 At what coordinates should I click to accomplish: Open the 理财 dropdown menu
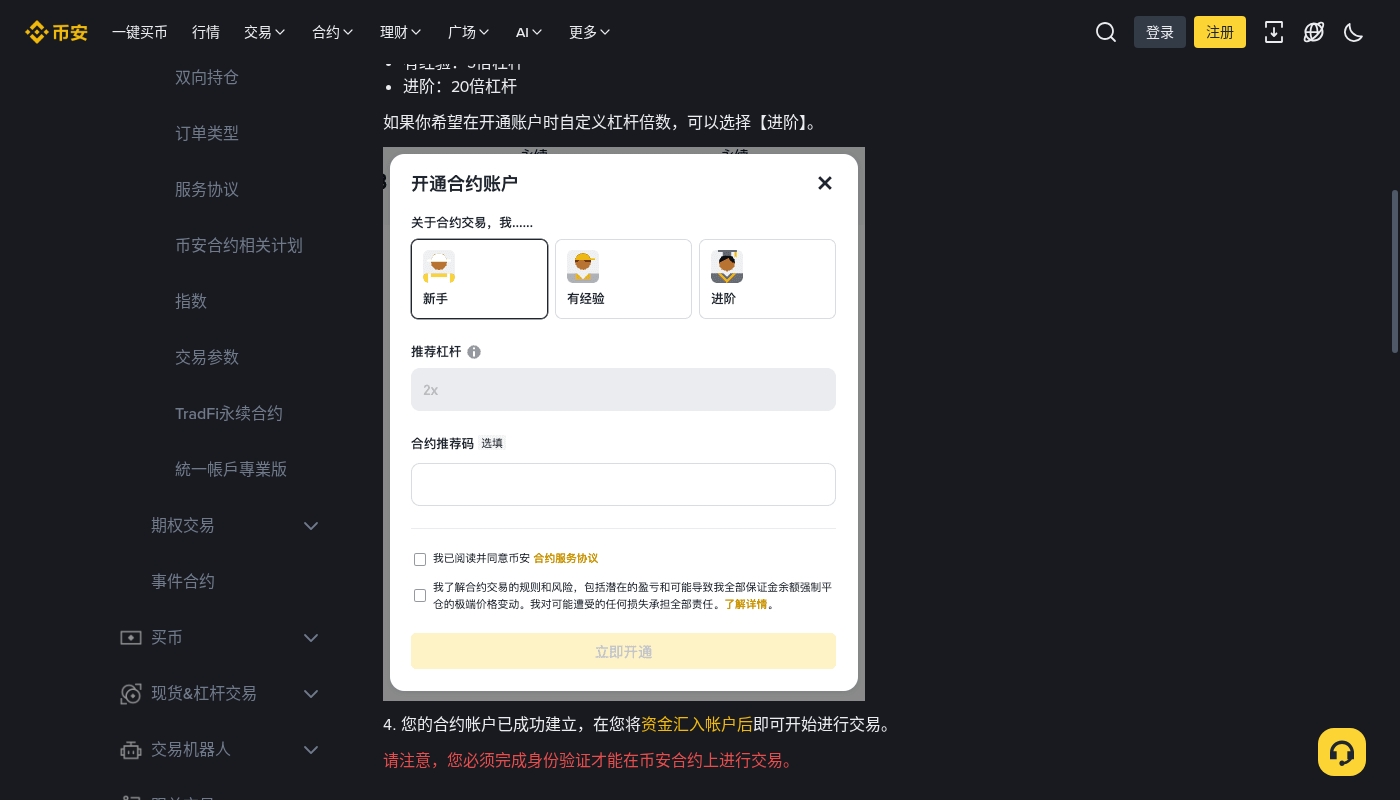(x=401, y=32)
